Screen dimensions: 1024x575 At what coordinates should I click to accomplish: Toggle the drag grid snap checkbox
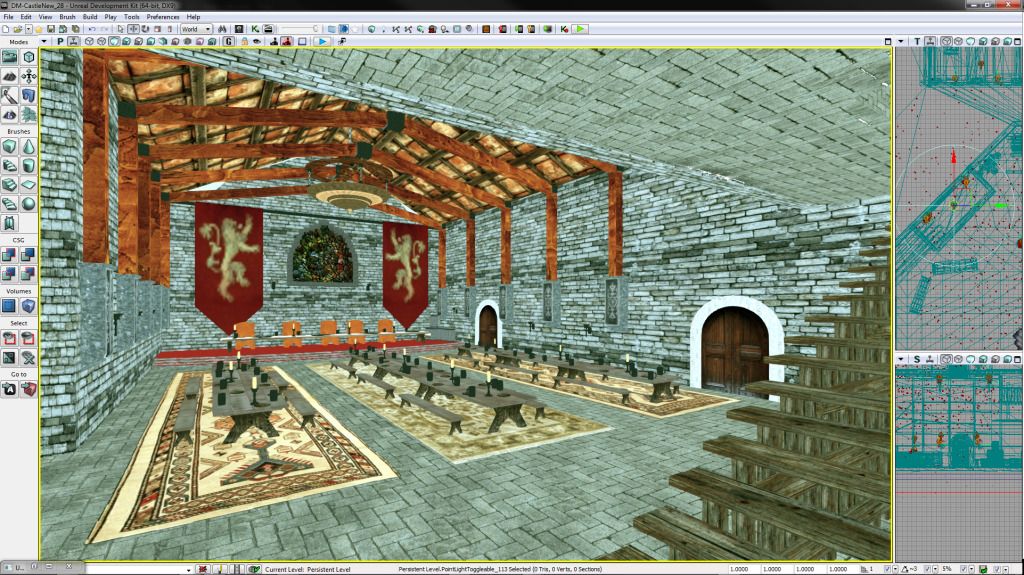tap(887, 570)
